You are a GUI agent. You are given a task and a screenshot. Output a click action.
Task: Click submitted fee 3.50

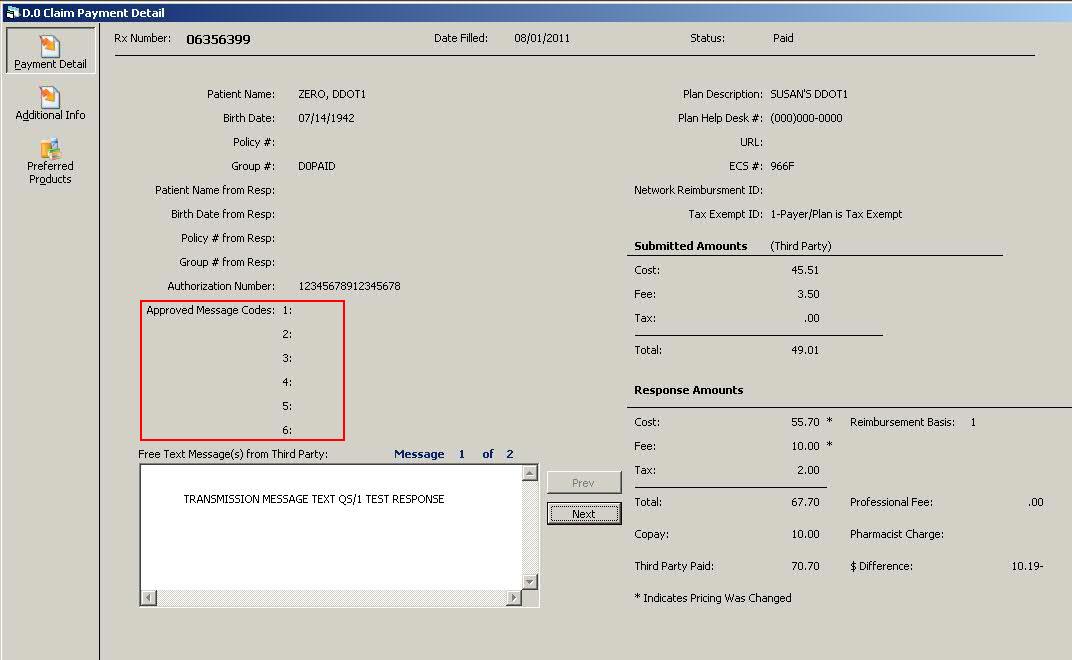point(808,294)
